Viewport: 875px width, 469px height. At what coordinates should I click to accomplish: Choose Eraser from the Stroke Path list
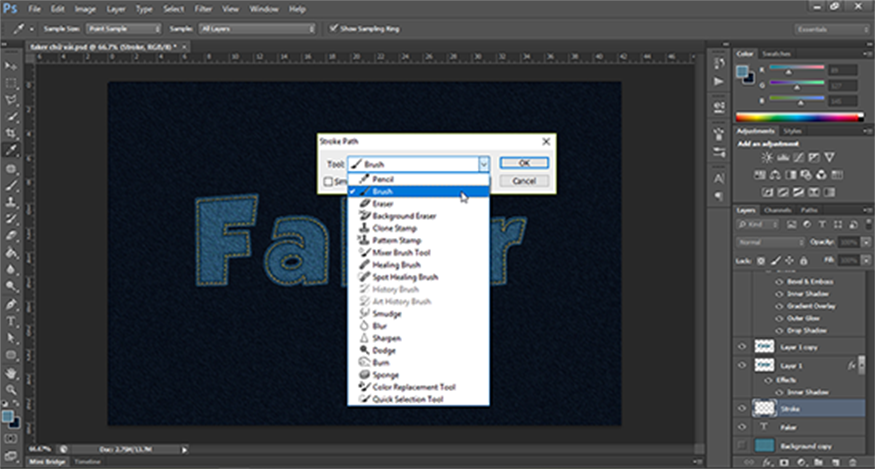click(x=382, y=203)
